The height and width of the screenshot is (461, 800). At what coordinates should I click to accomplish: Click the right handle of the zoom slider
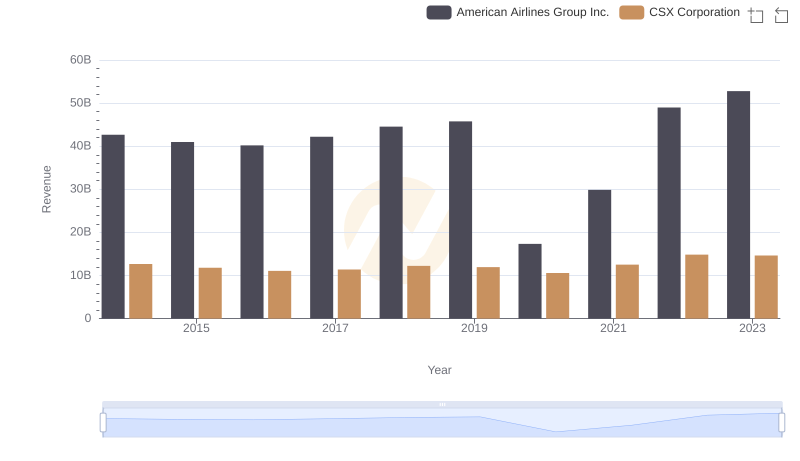click(782, 423)
